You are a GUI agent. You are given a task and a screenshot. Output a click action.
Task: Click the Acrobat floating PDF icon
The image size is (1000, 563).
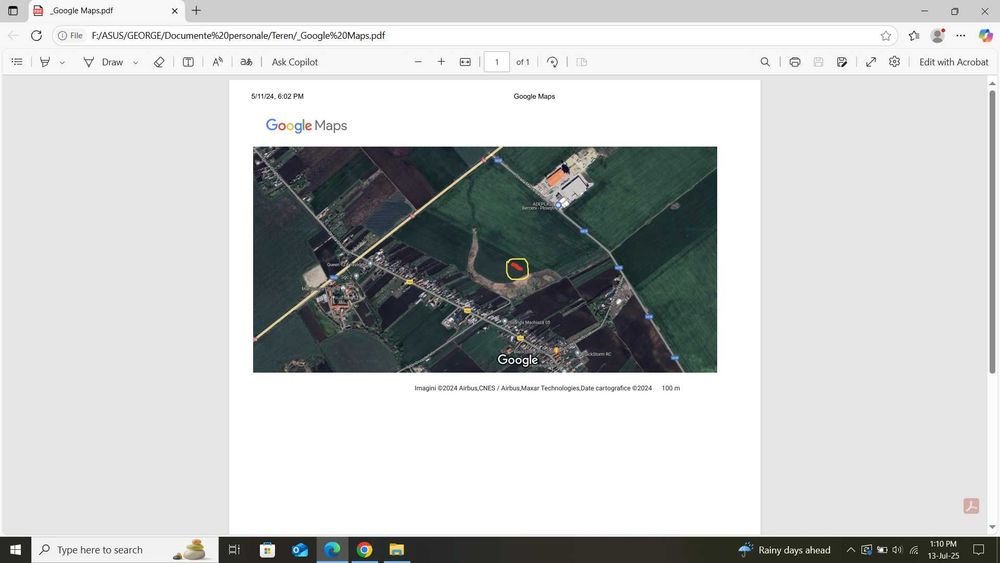(971, 506)
